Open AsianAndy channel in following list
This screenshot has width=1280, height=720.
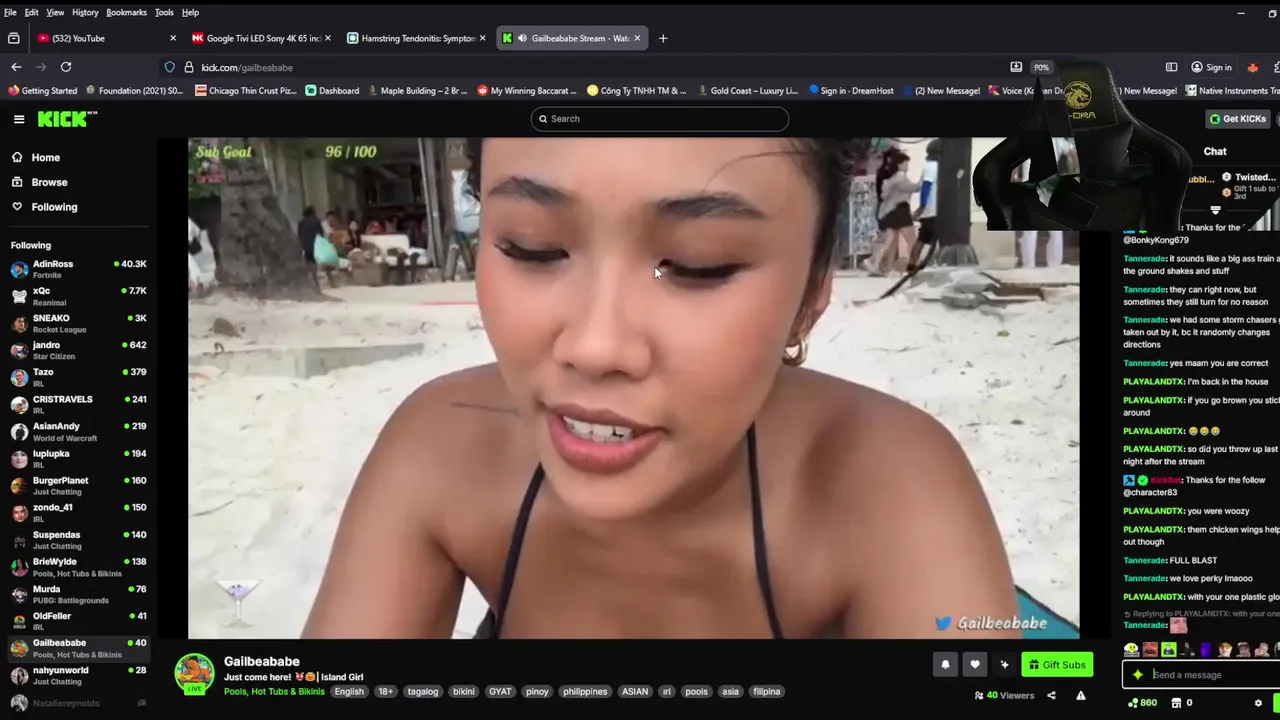point(78,431)
